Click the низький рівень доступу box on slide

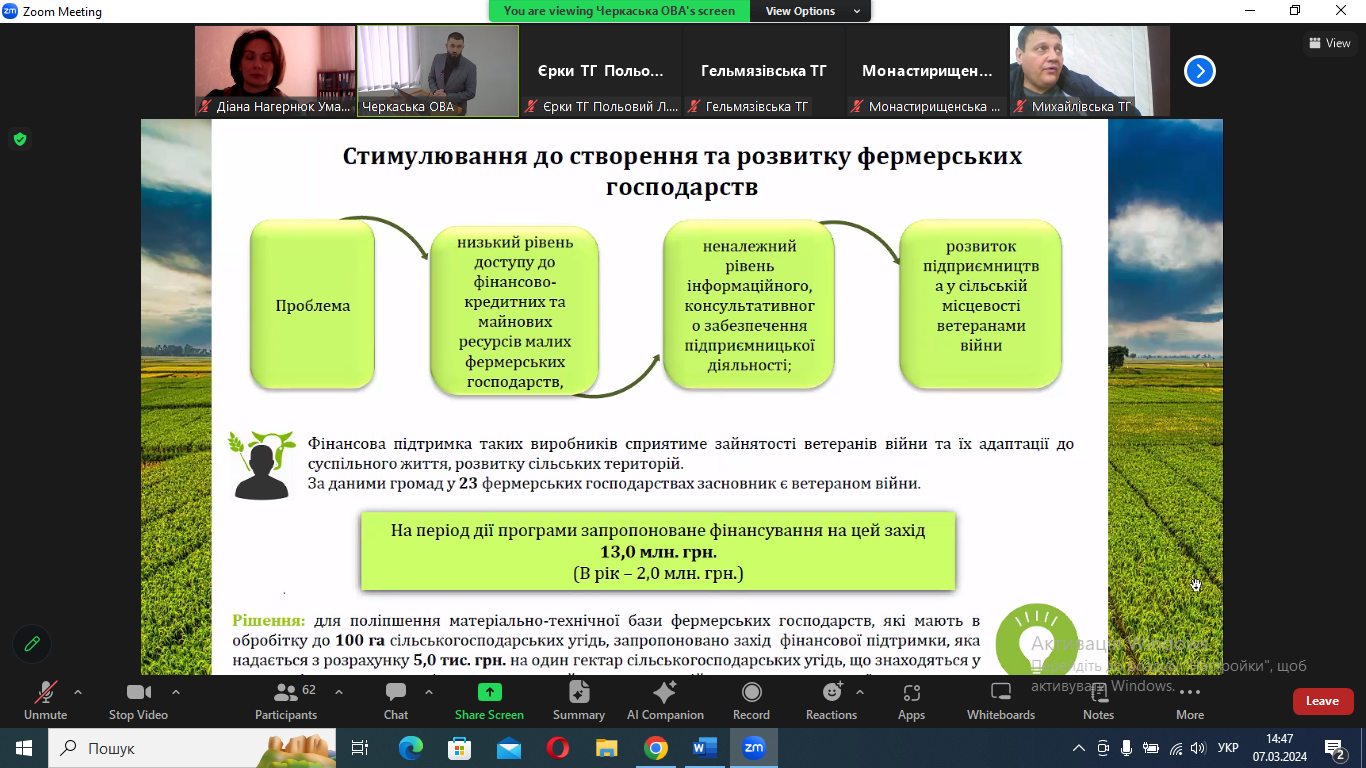(x=514, y=310)
